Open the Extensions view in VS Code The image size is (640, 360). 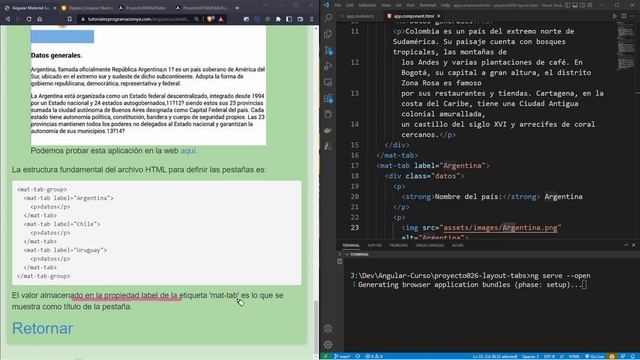(328, 98)
